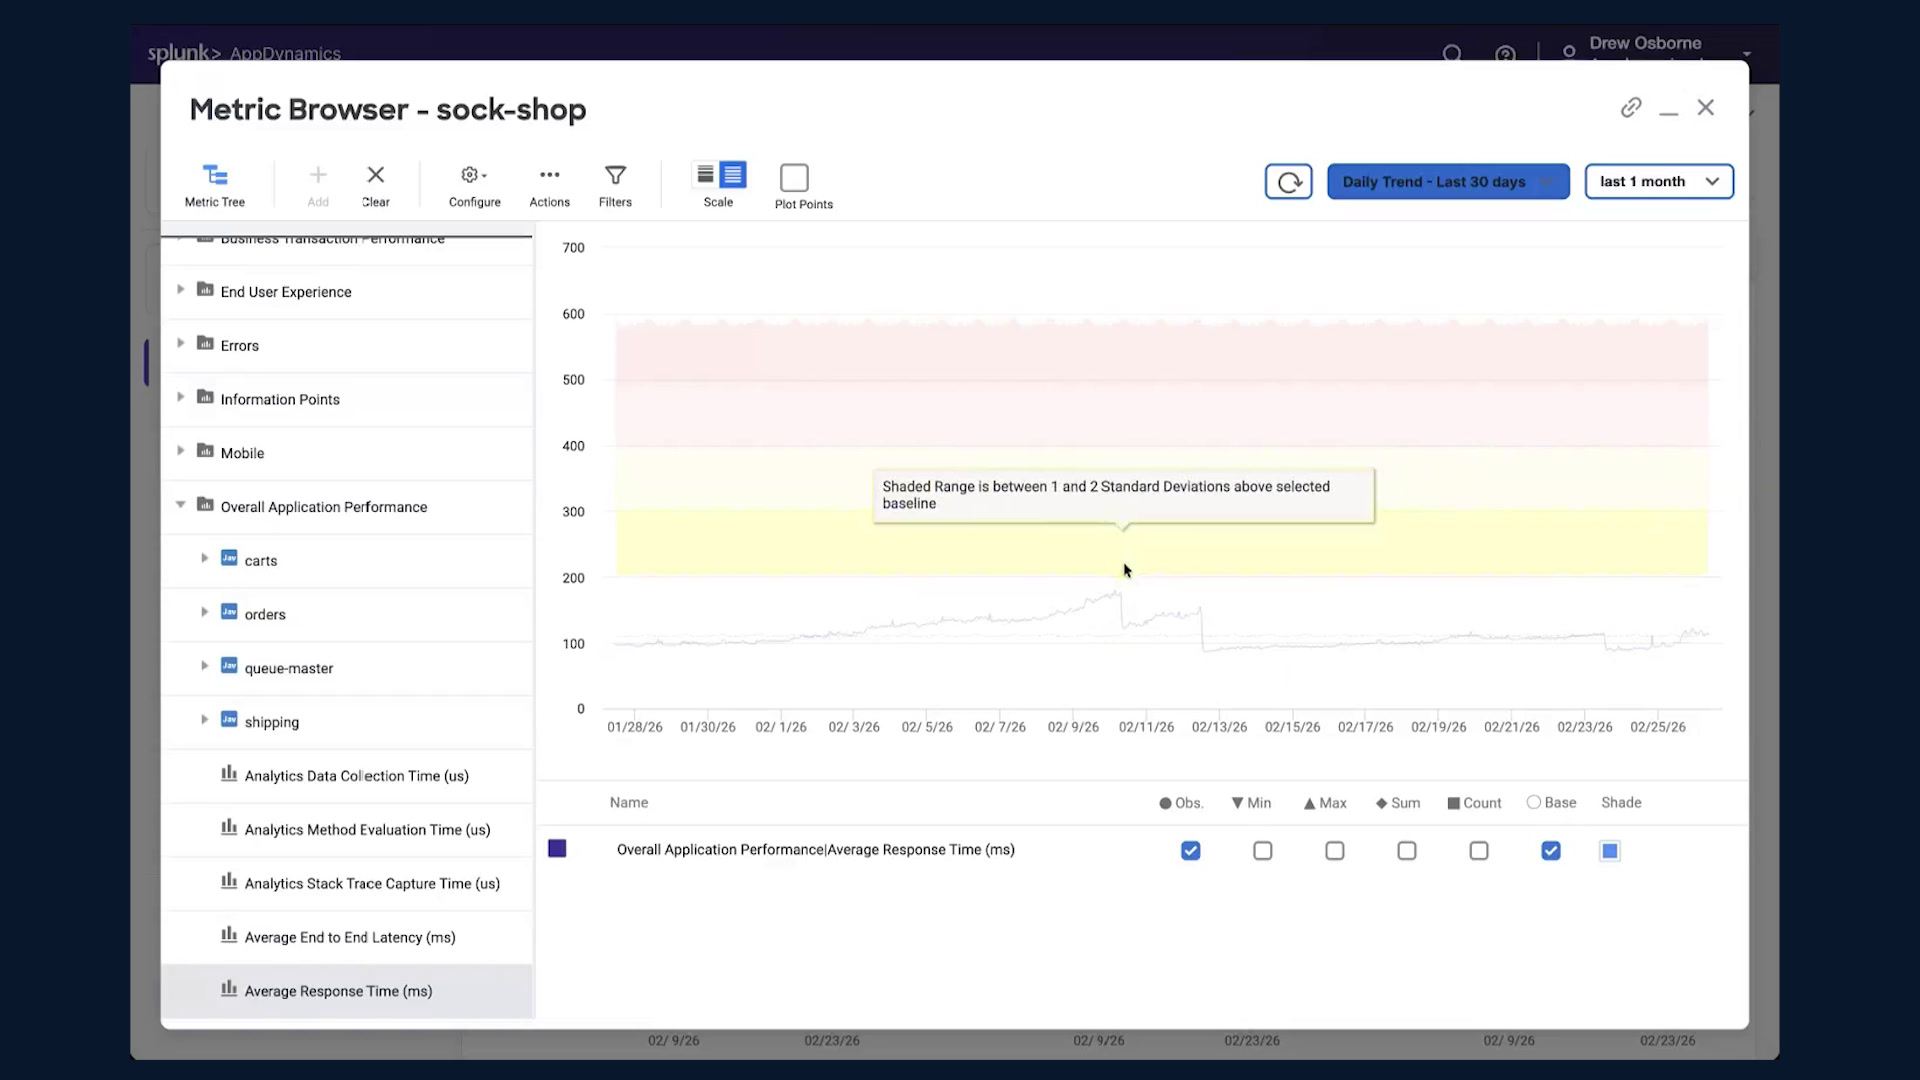Uncheck the Obs. checkbox for Average Response Time
Screen dimensions: 1920x1080
1190,851
